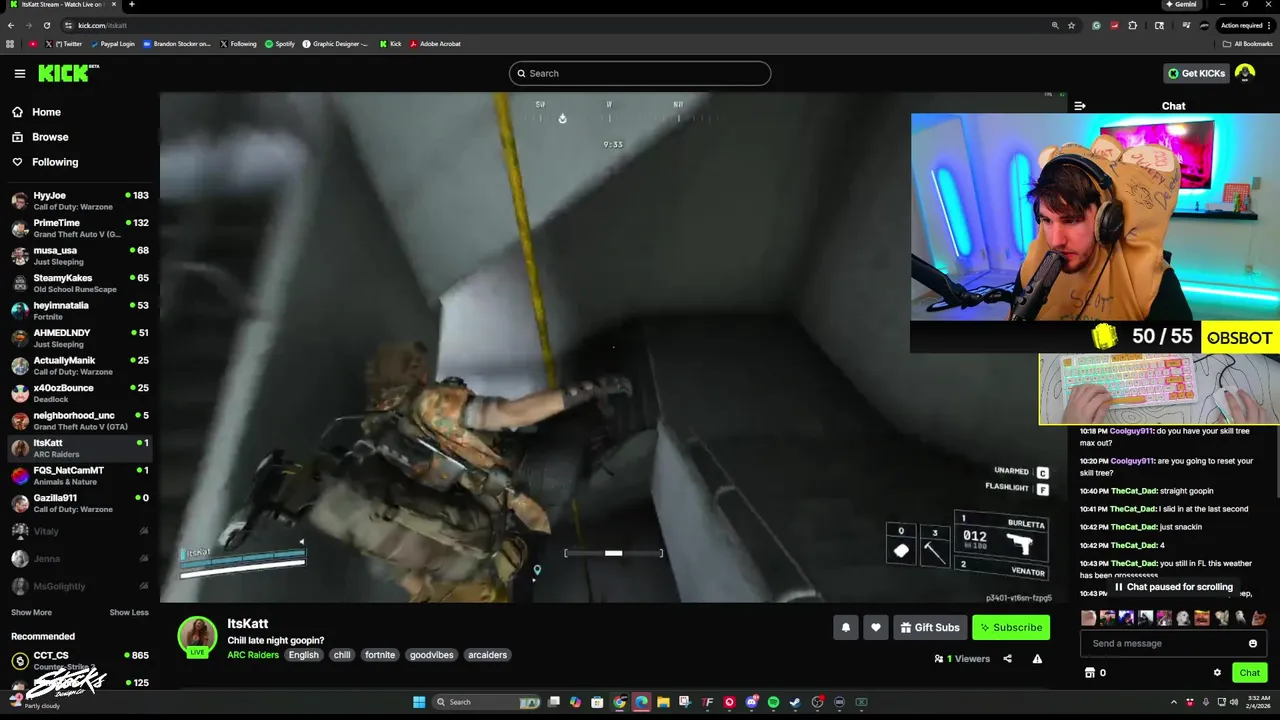This screenshot has height=720, width=1280.
Task: Toggle the follow heart button
Action: [x=876, y=627]
